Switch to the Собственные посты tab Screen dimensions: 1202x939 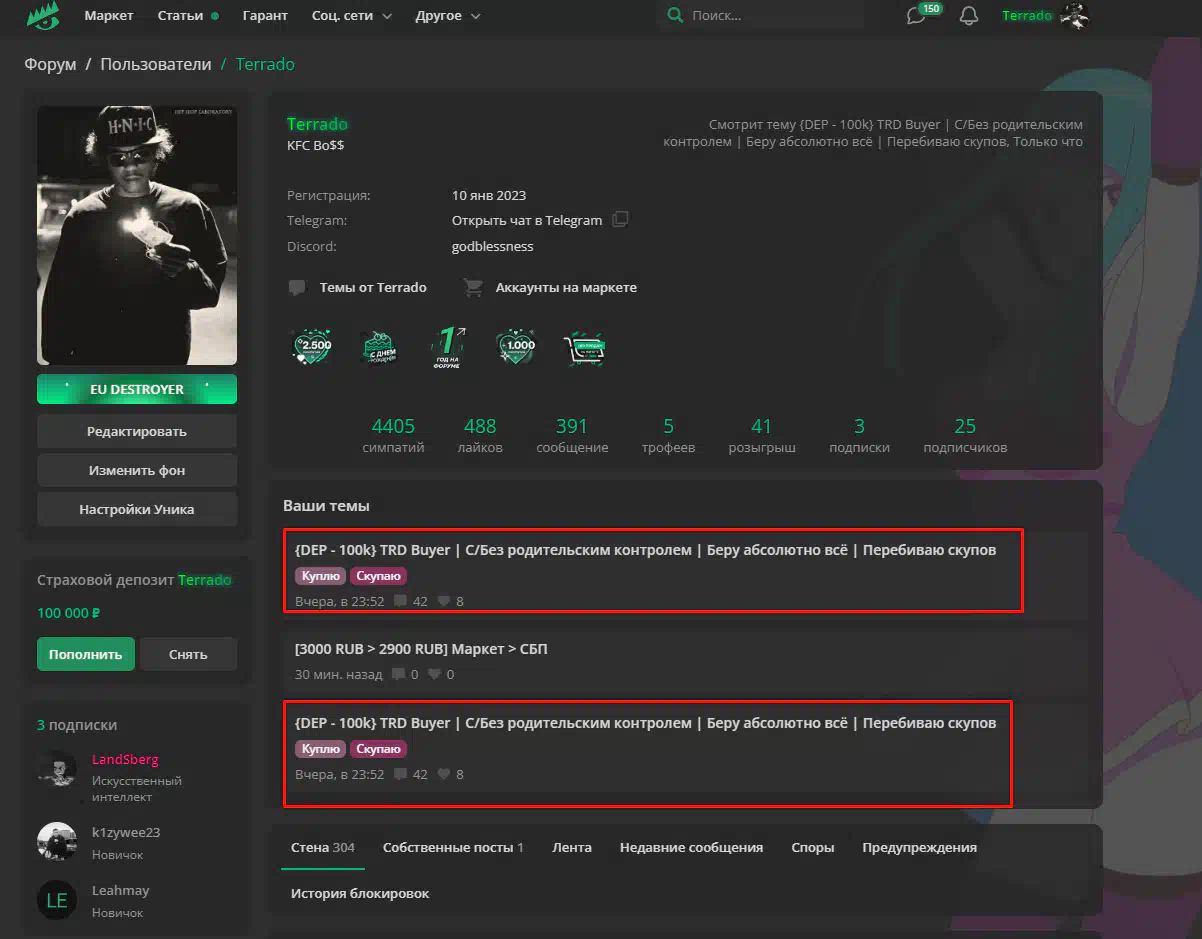[x=453, y=847]
